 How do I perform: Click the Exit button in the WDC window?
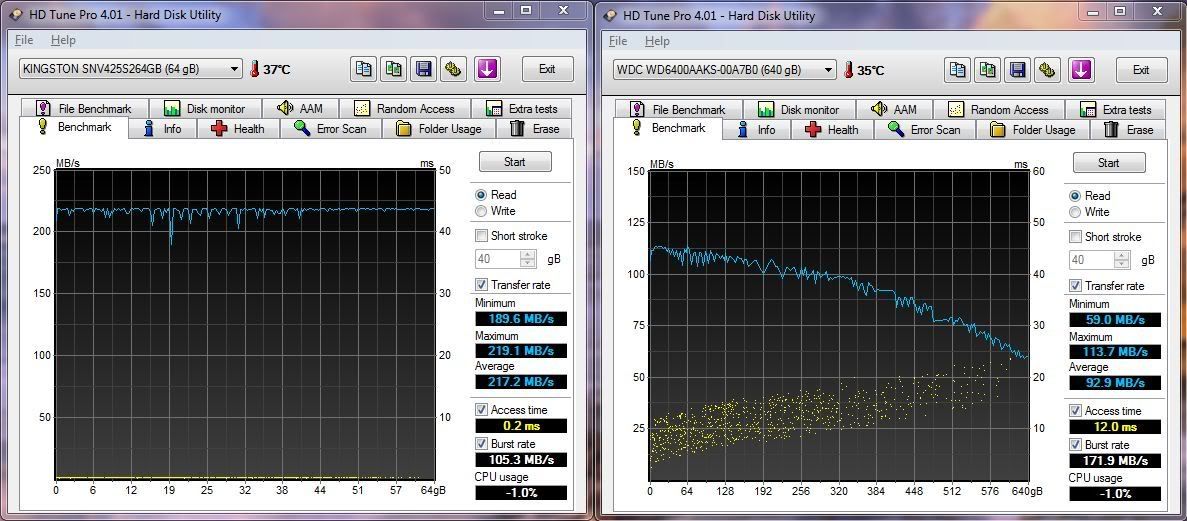pyautogui.click(x=1140, y=70)
